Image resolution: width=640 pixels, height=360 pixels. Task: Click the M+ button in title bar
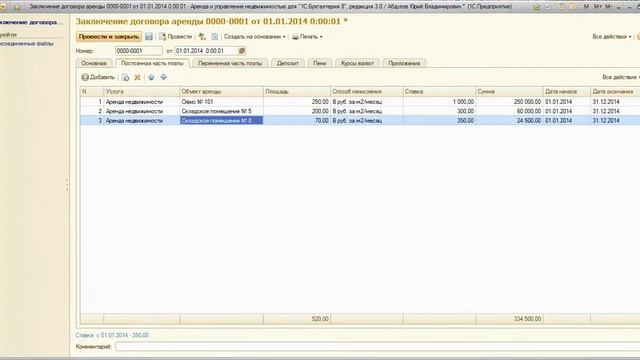pyautogui.click(x=598, y=7)
